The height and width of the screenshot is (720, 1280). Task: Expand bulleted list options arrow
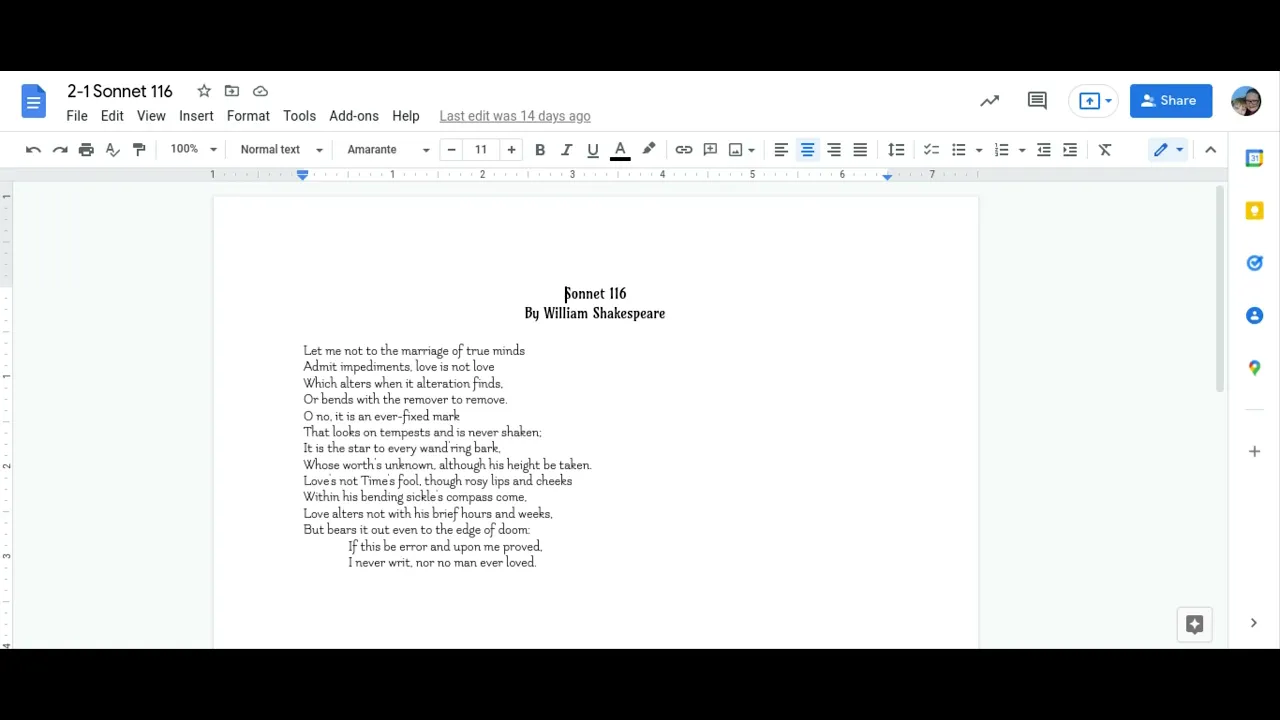tap(979, 150)
